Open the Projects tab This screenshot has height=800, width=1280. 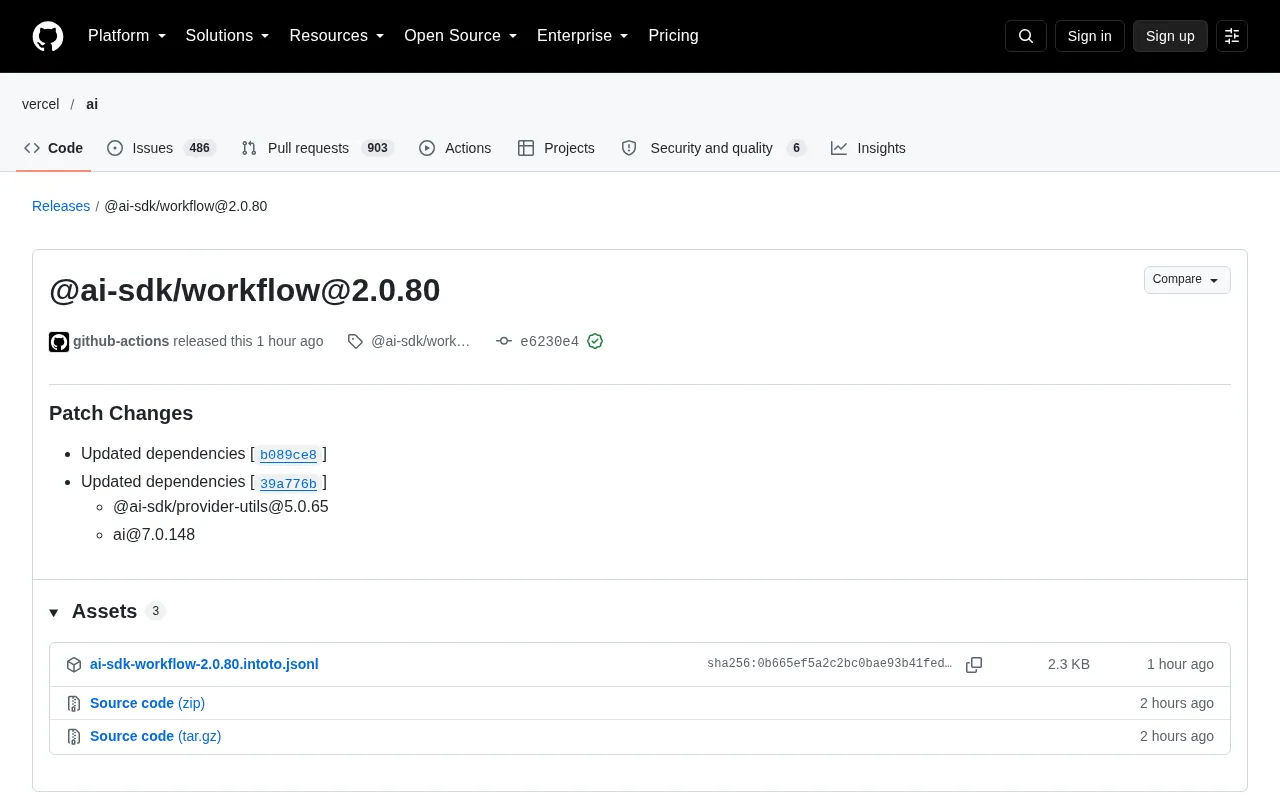tap(556, 148)
